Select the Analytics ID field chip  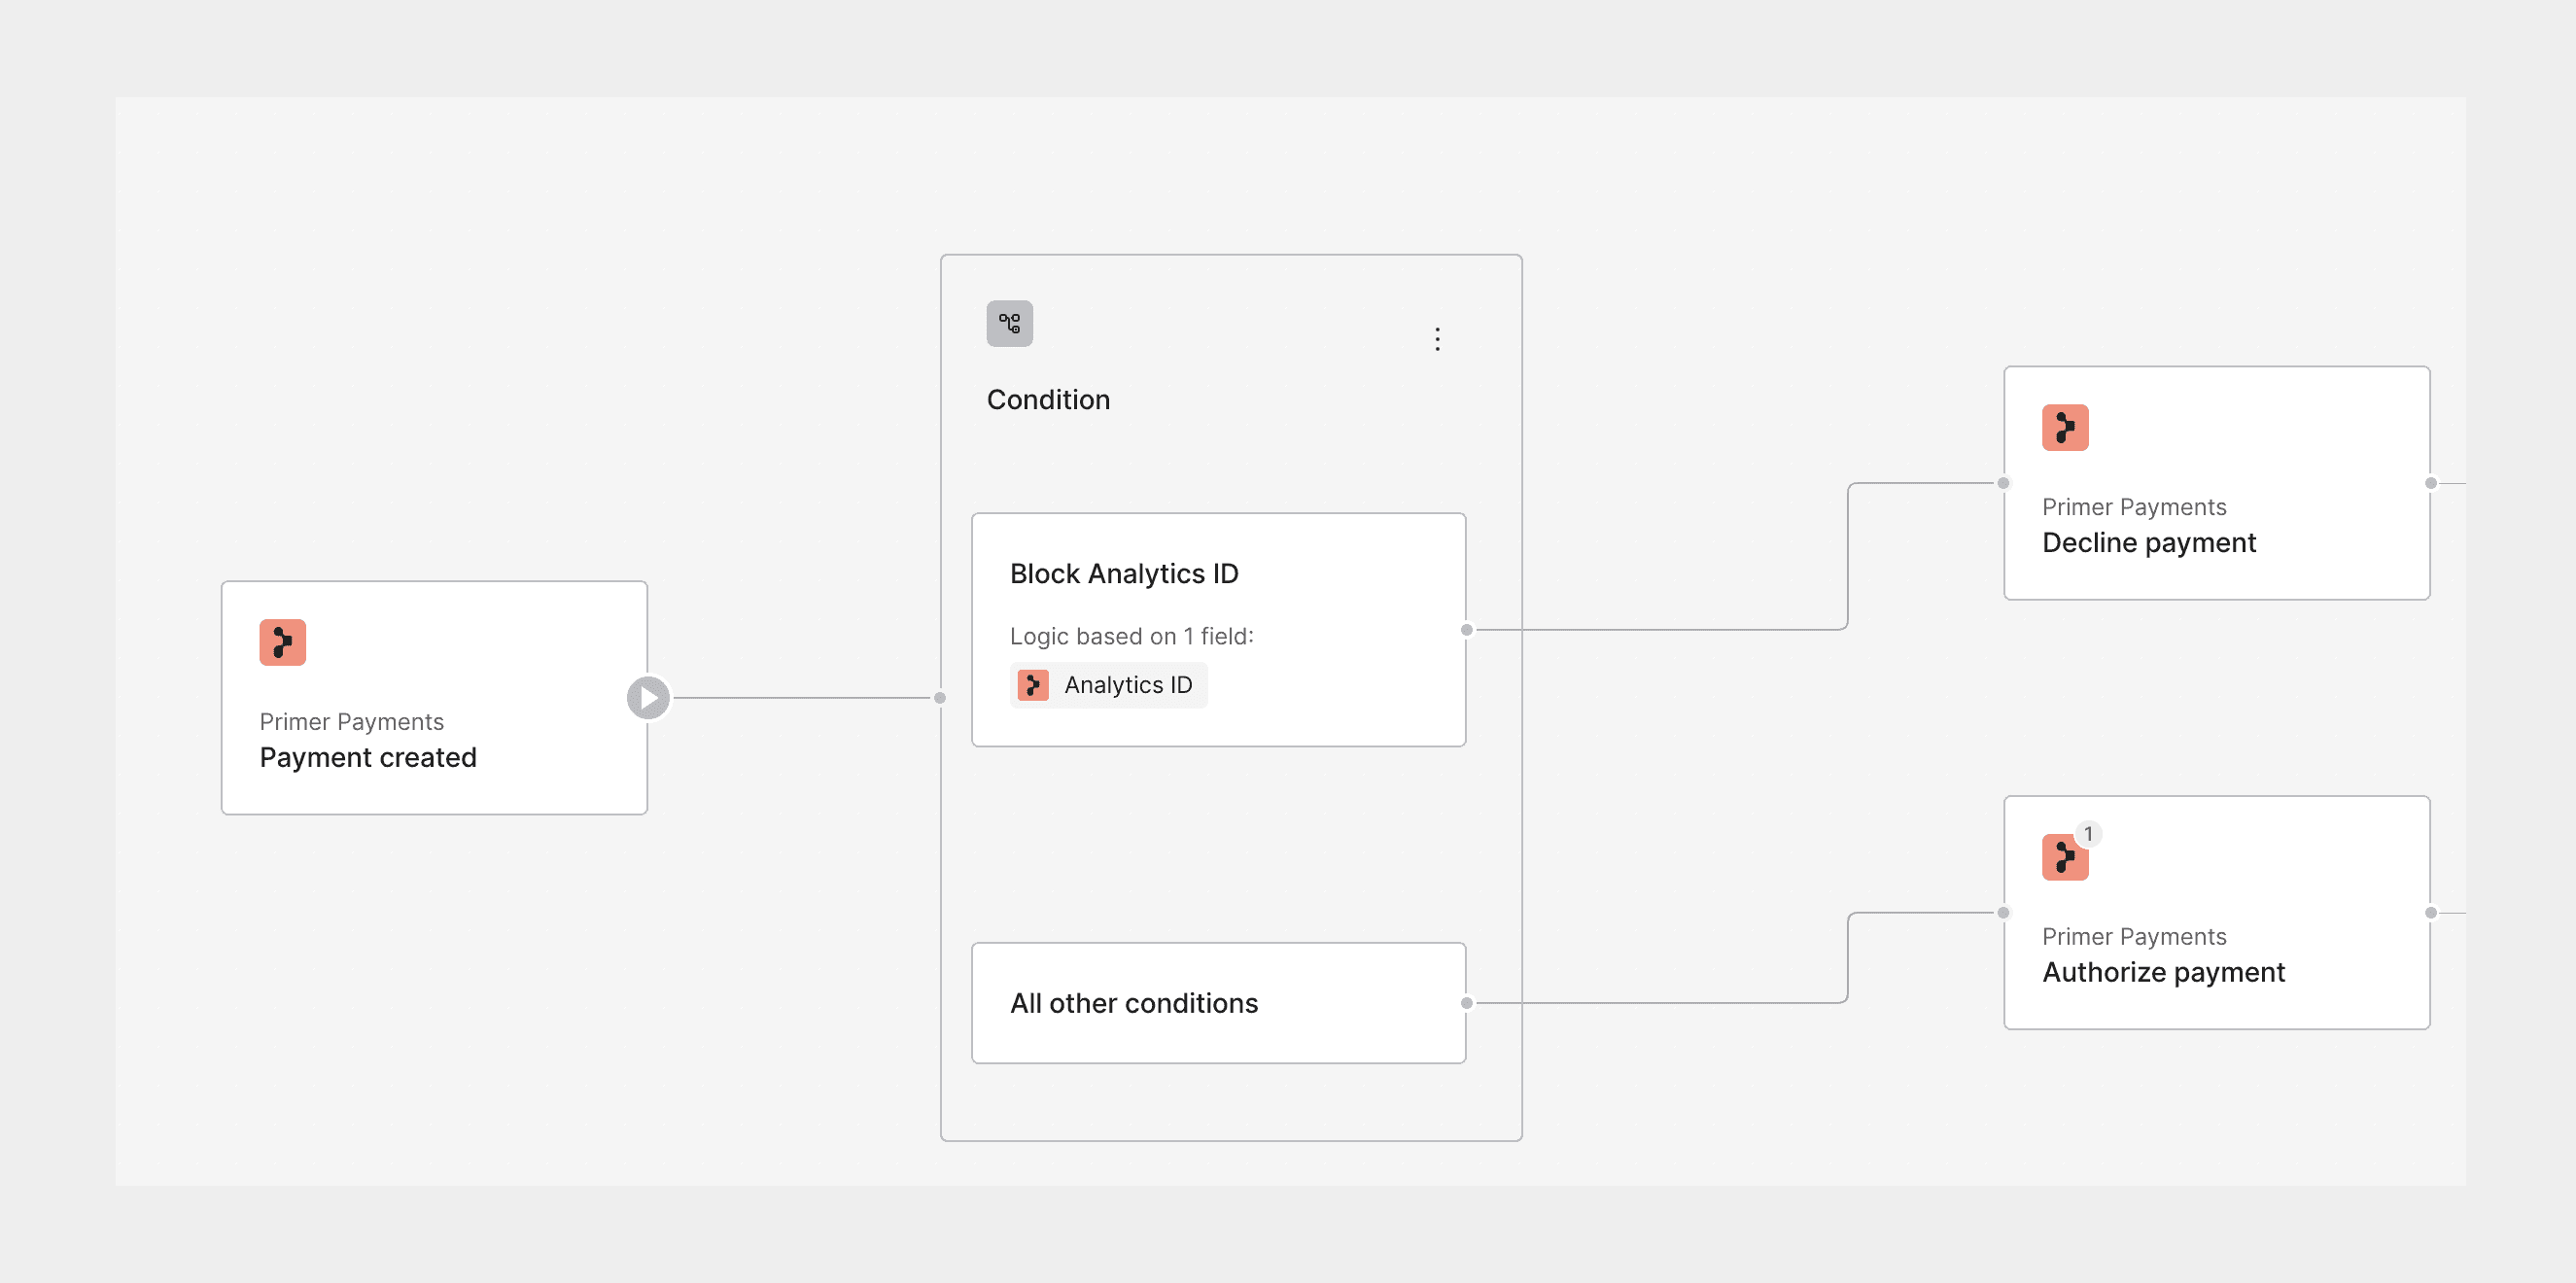click(1108, 685)
